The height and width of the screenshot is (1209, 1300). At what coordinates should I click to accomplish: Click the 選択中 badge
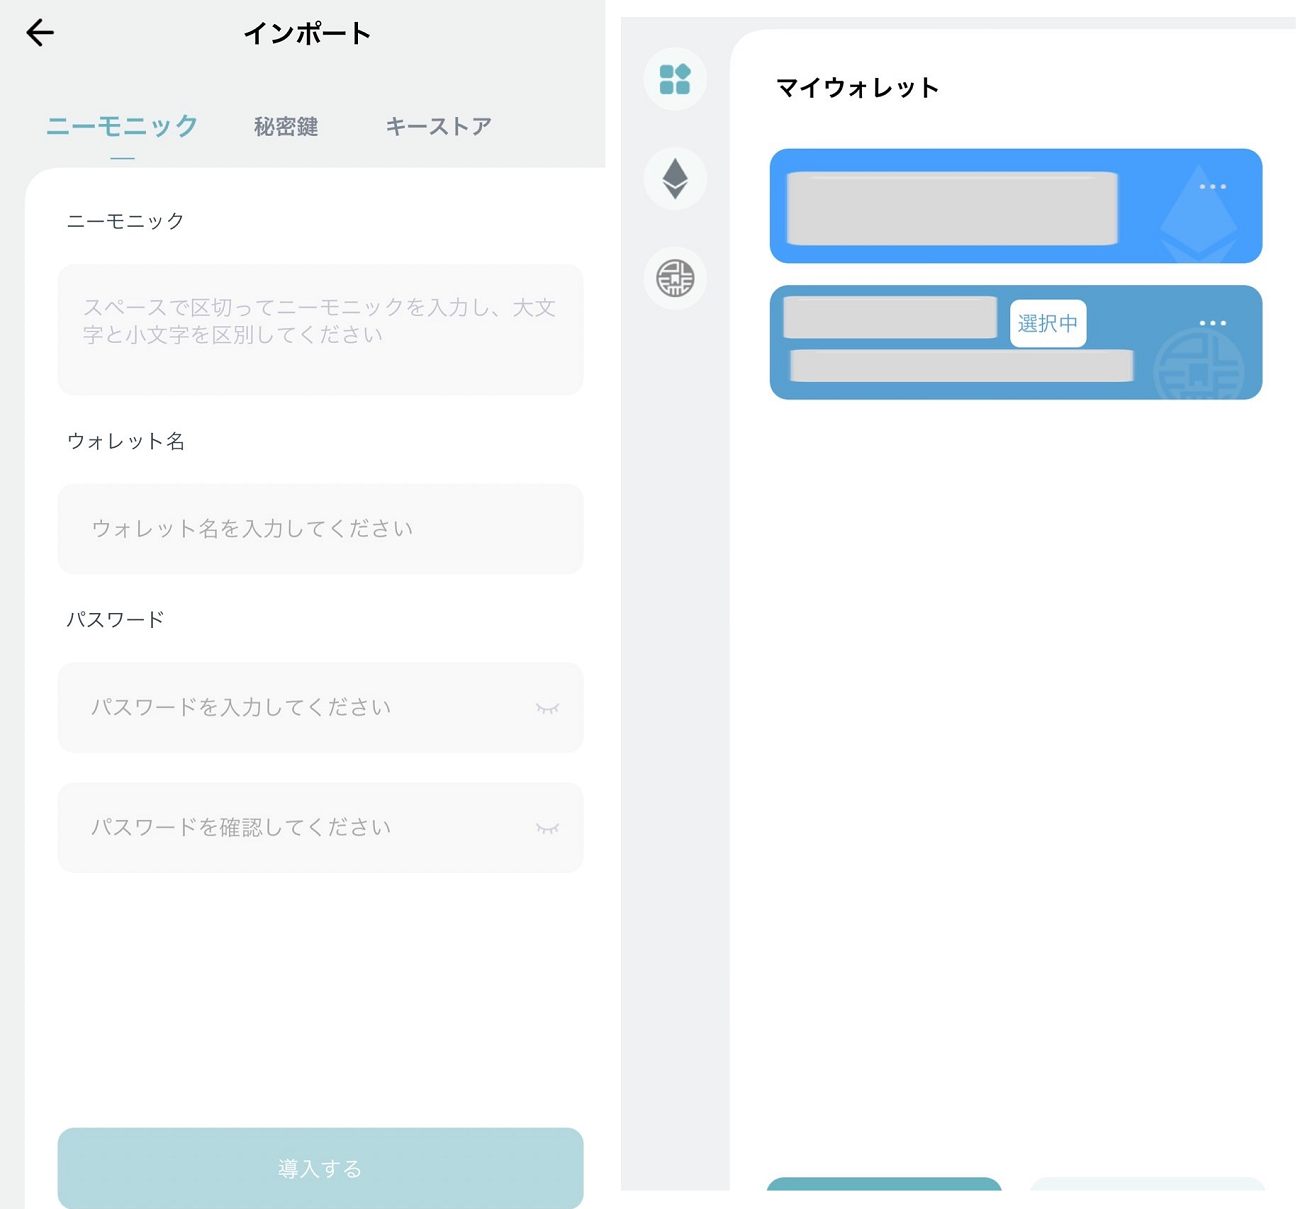pyautogui.click(x=1048, y=323)
